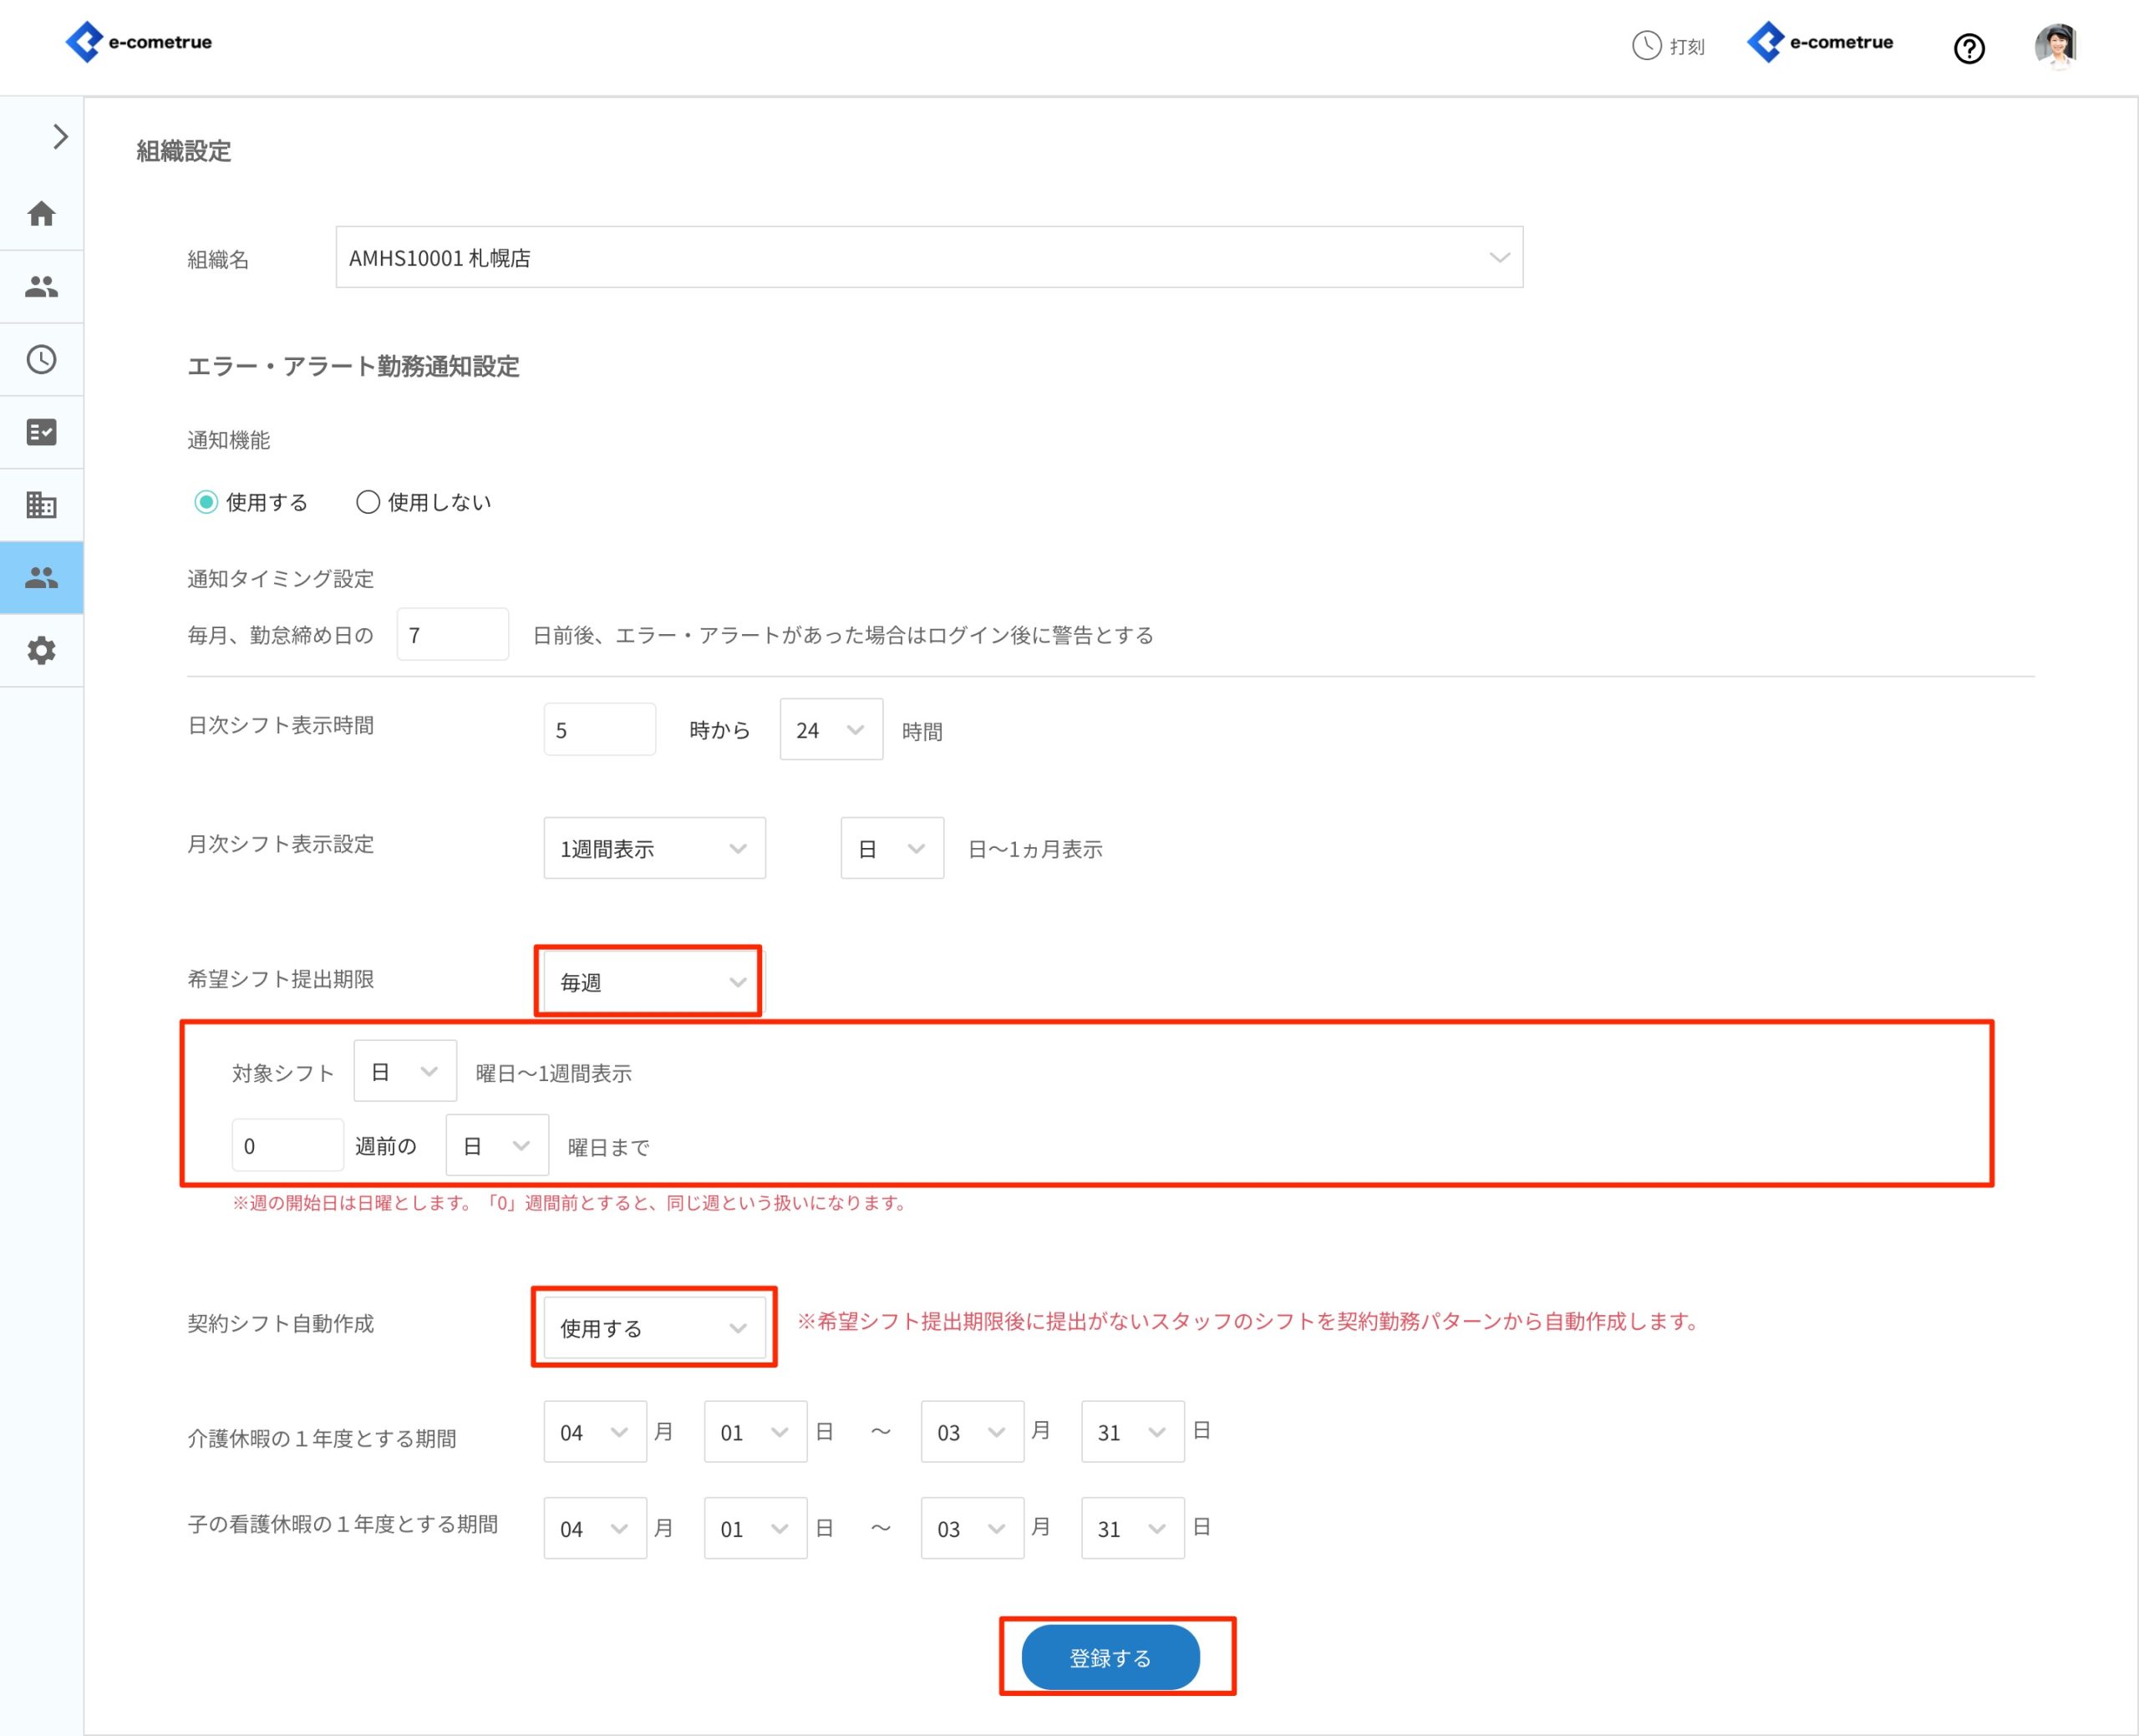Click the top-left e-cometrue logo

pyautogui.click(x=139, y=42)
